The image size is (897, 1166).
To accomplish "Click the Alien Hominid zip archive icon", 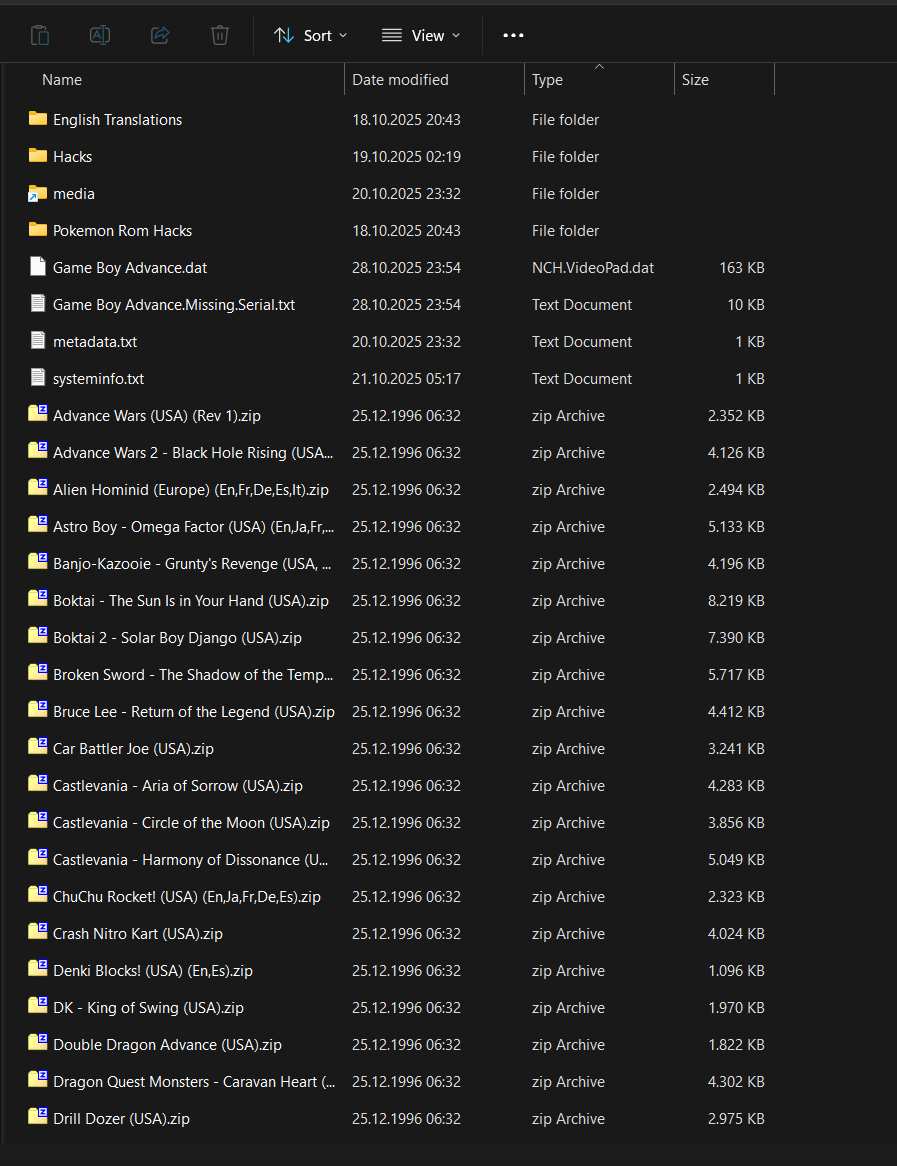I will [38, 489].
